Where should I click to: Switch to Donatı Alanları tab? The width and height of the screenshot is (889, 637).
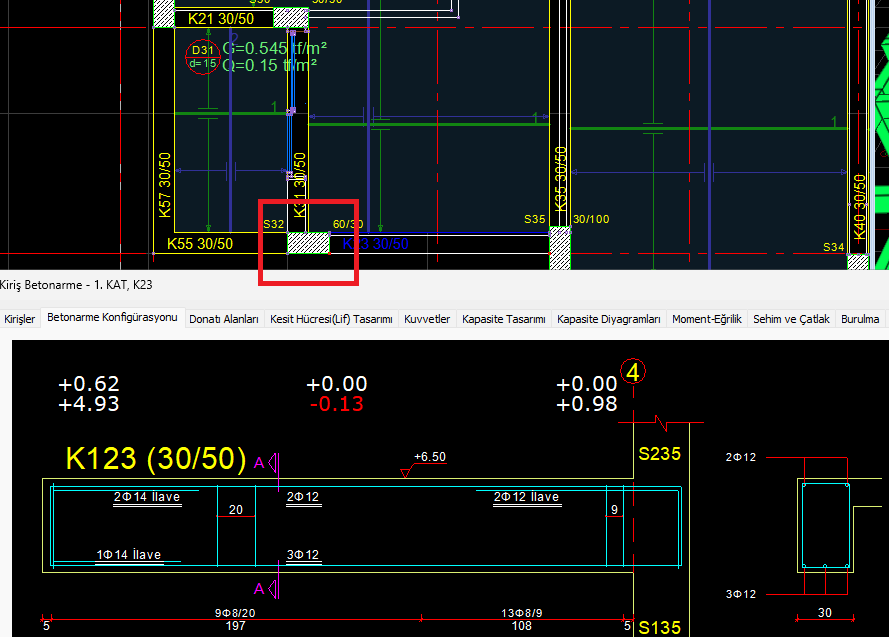coord(224,319)
